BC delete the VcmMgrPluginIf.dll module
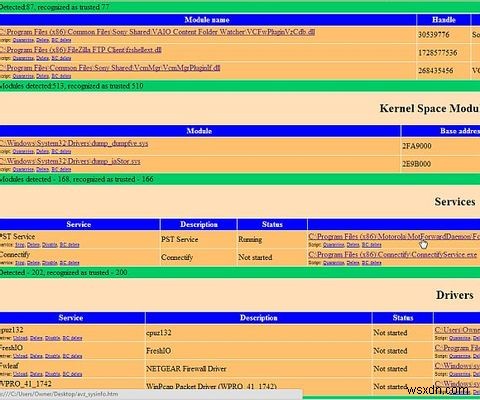The image size is (480, 400). pyautogui.click(x=61, y=76)
